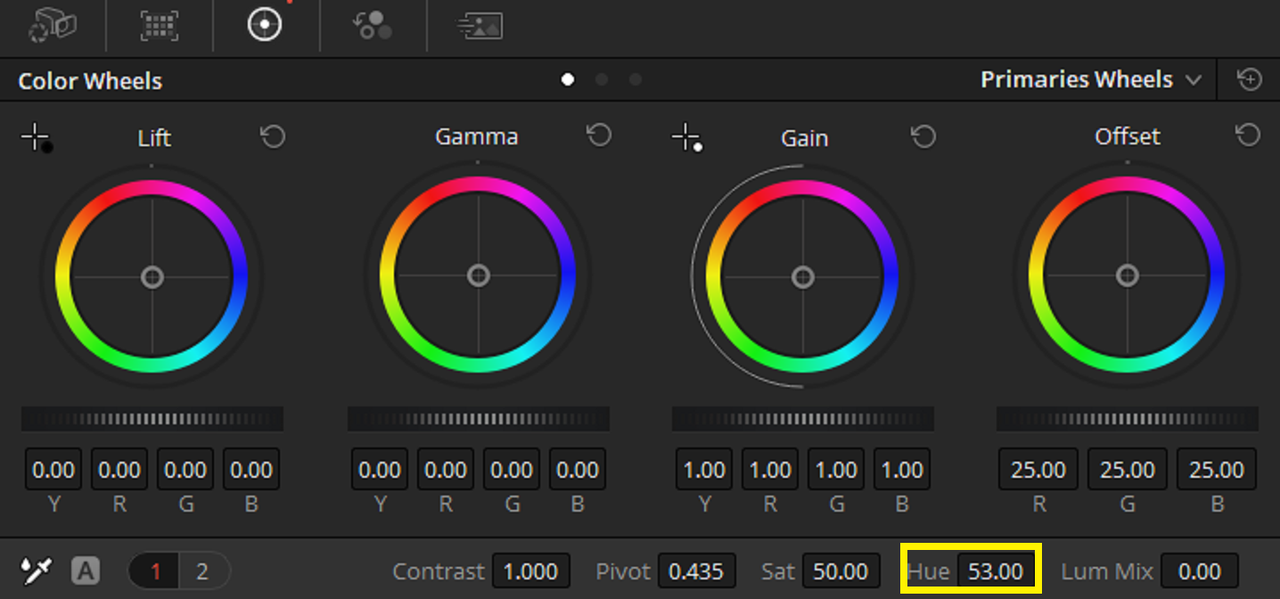Select the Contrast value field
Viewport: 1280px width, 599px height.
[530, 572]
